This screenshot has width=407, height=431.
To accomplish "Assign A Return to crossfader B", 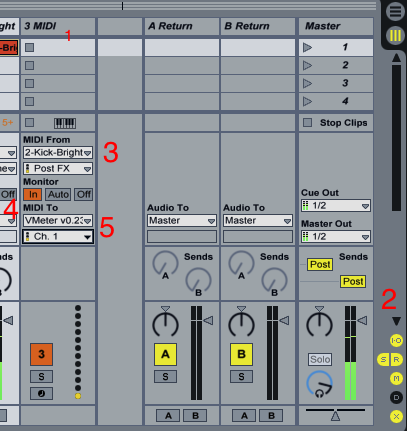I will [x=195, y=416].
